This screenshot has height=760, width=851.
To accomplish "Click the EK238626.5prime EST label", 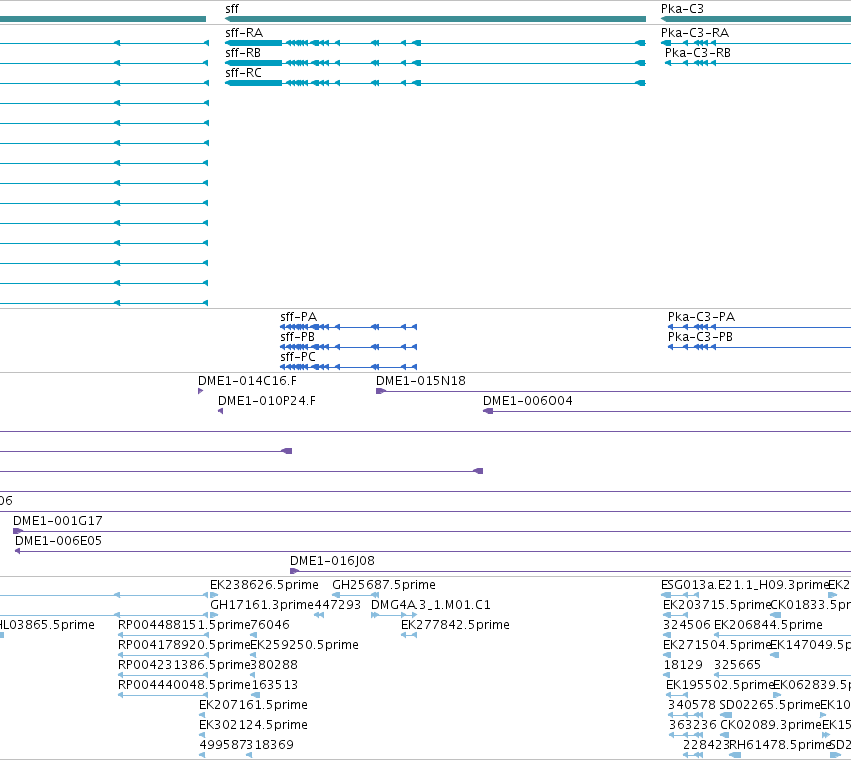I will coord(264,585).
